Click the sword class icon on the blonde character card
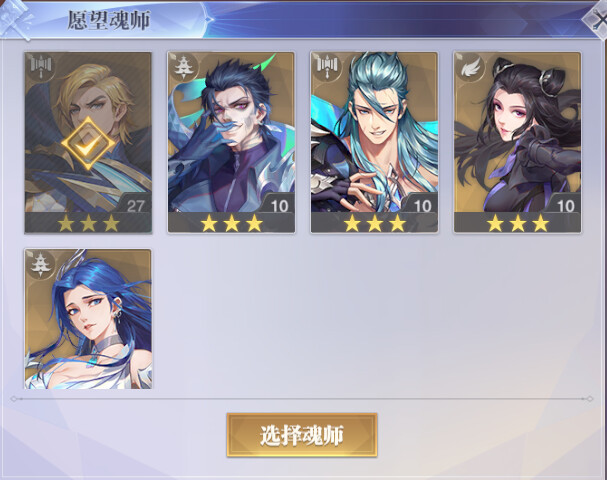Screen dimensions: 607x480 click(x=41, y=67)
